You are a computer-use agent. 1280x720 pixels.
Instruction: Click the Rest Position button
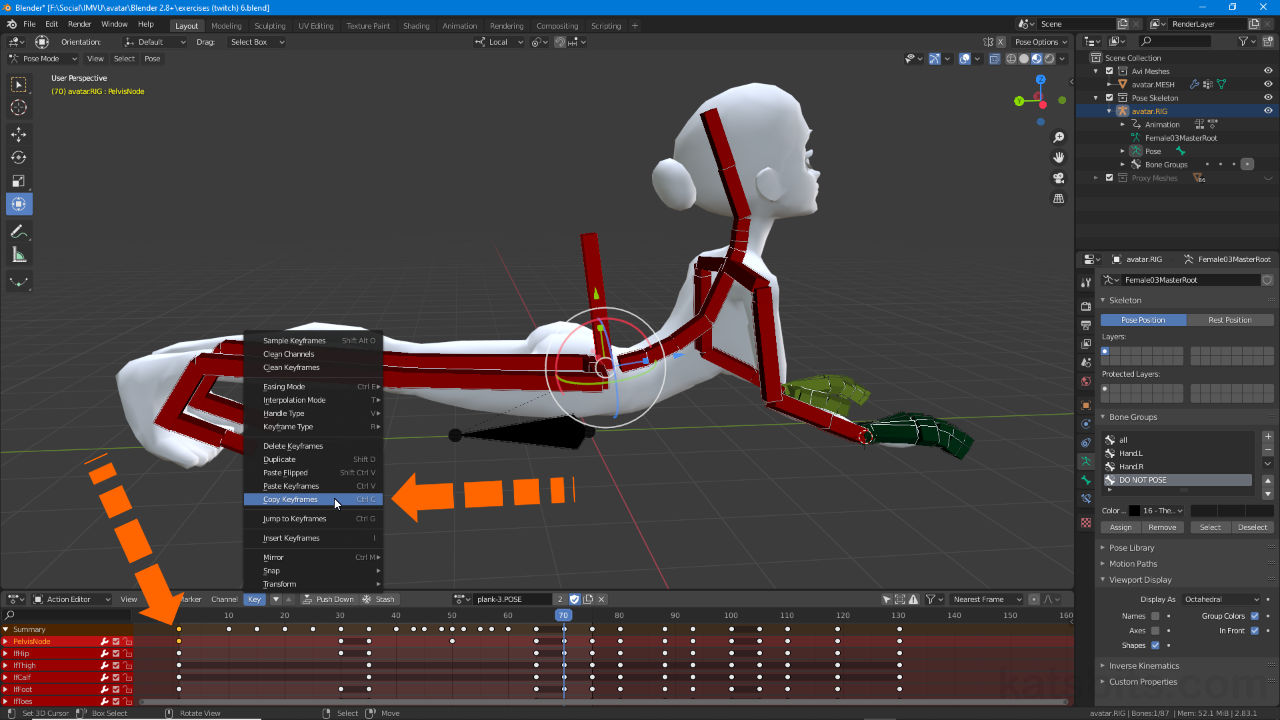click(x=1230, y=320)
